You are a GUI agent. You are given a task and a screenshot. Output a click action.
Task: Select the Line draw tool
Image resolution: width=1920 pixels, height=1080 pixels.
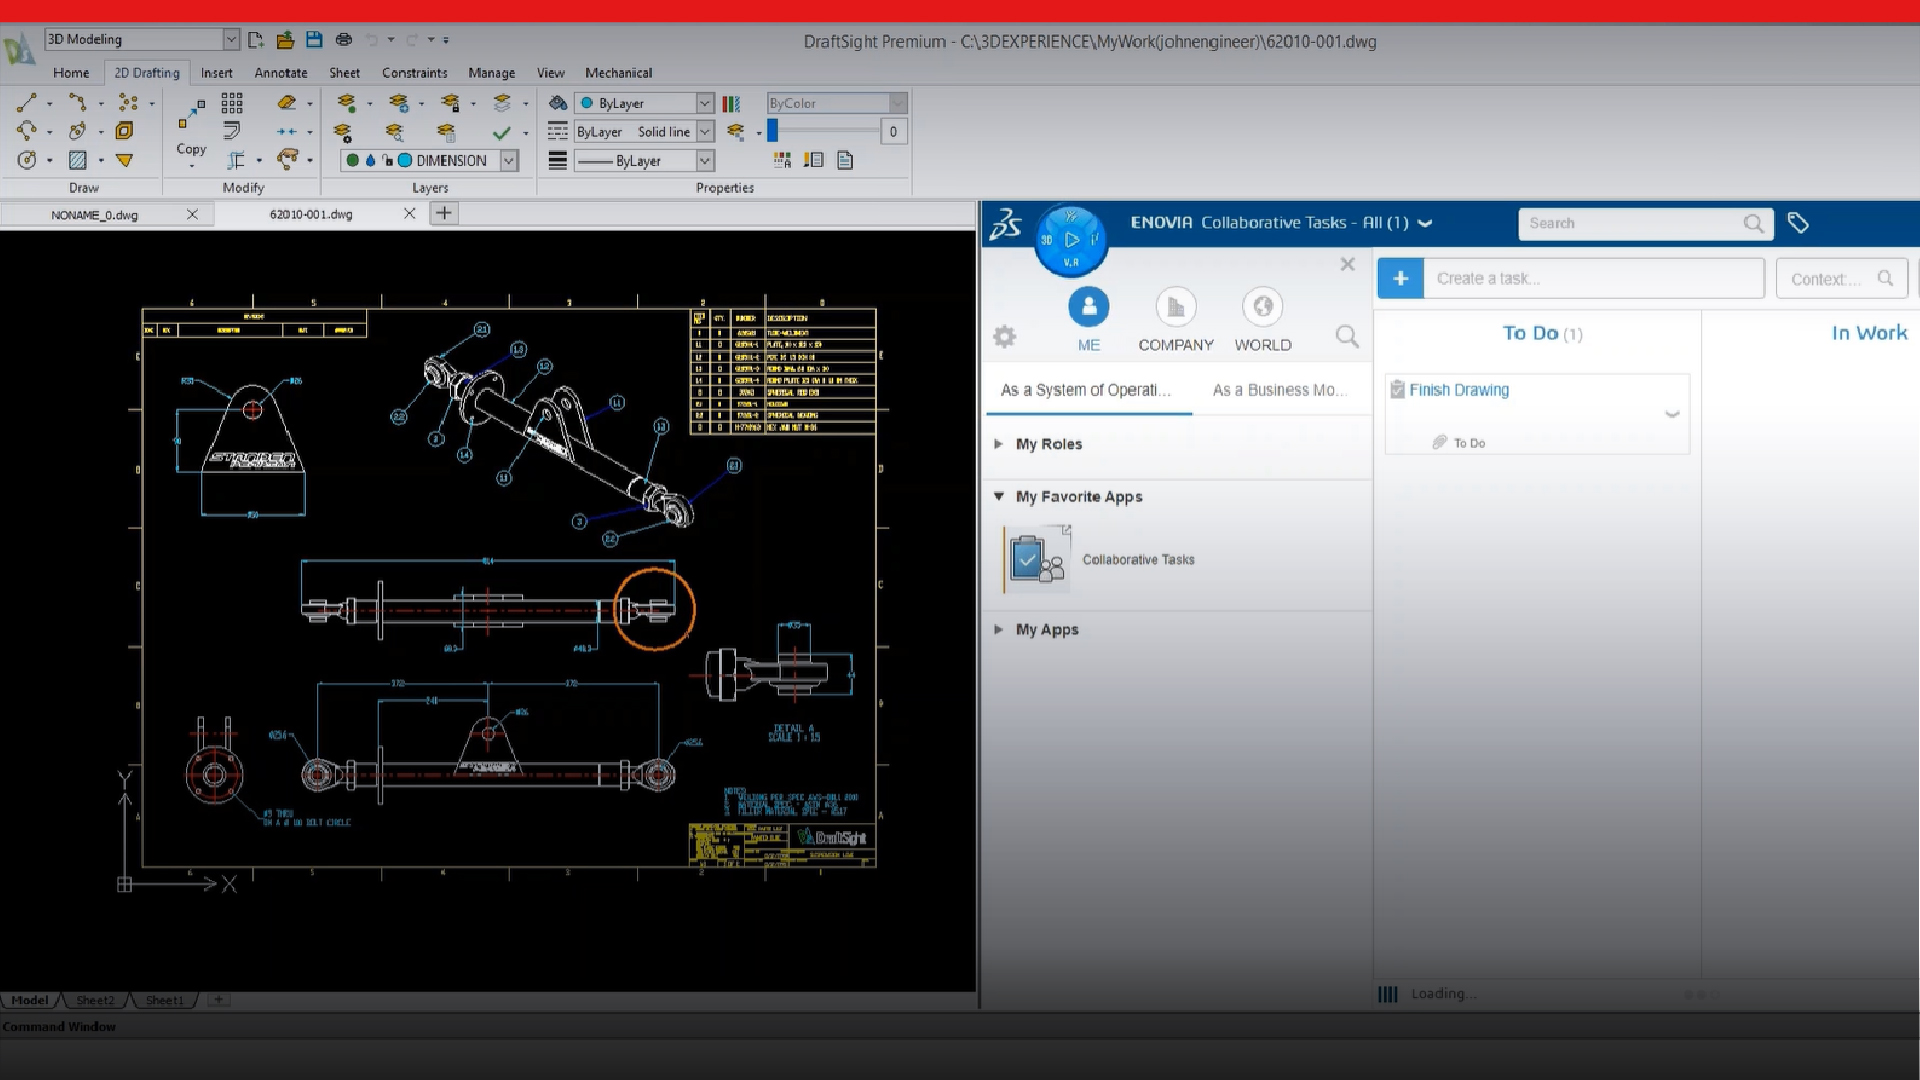coord(27,102)
